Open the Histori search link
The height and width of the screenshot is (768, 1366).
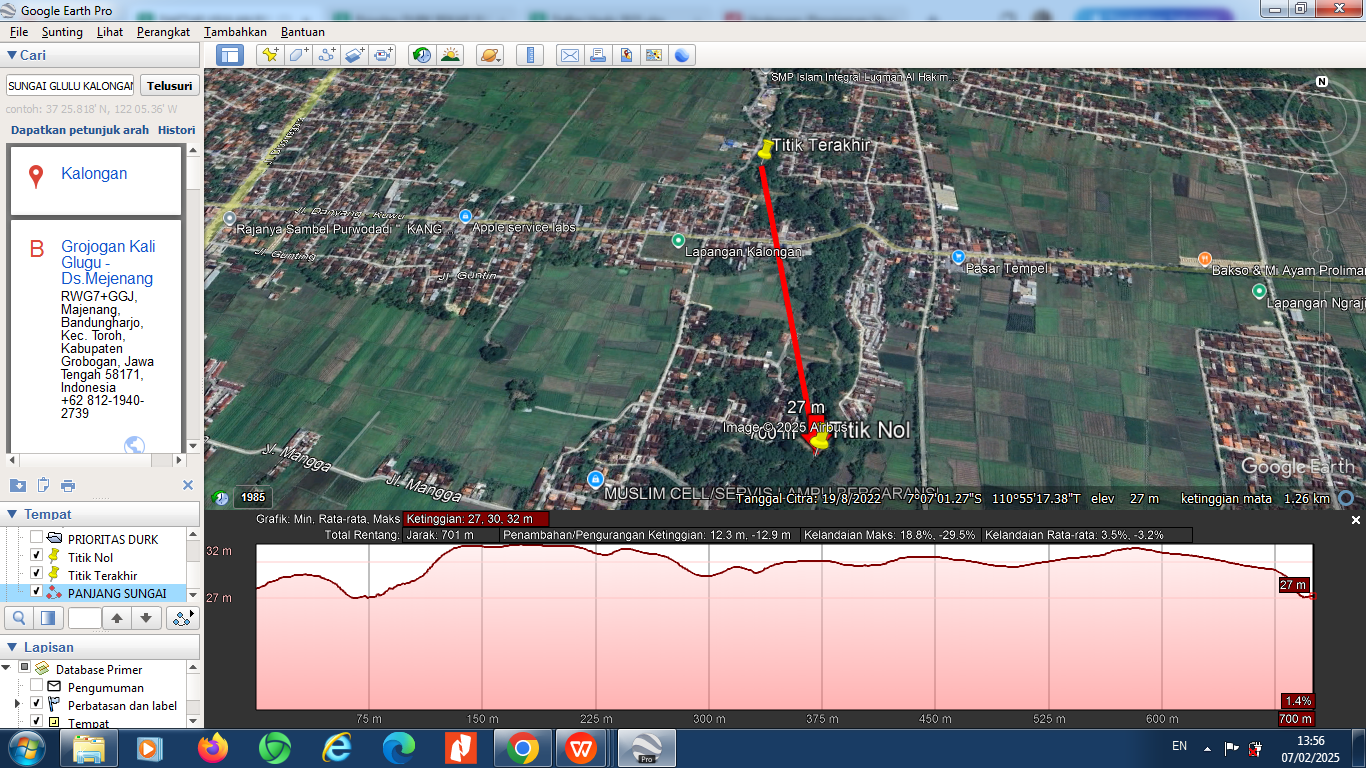177,130
